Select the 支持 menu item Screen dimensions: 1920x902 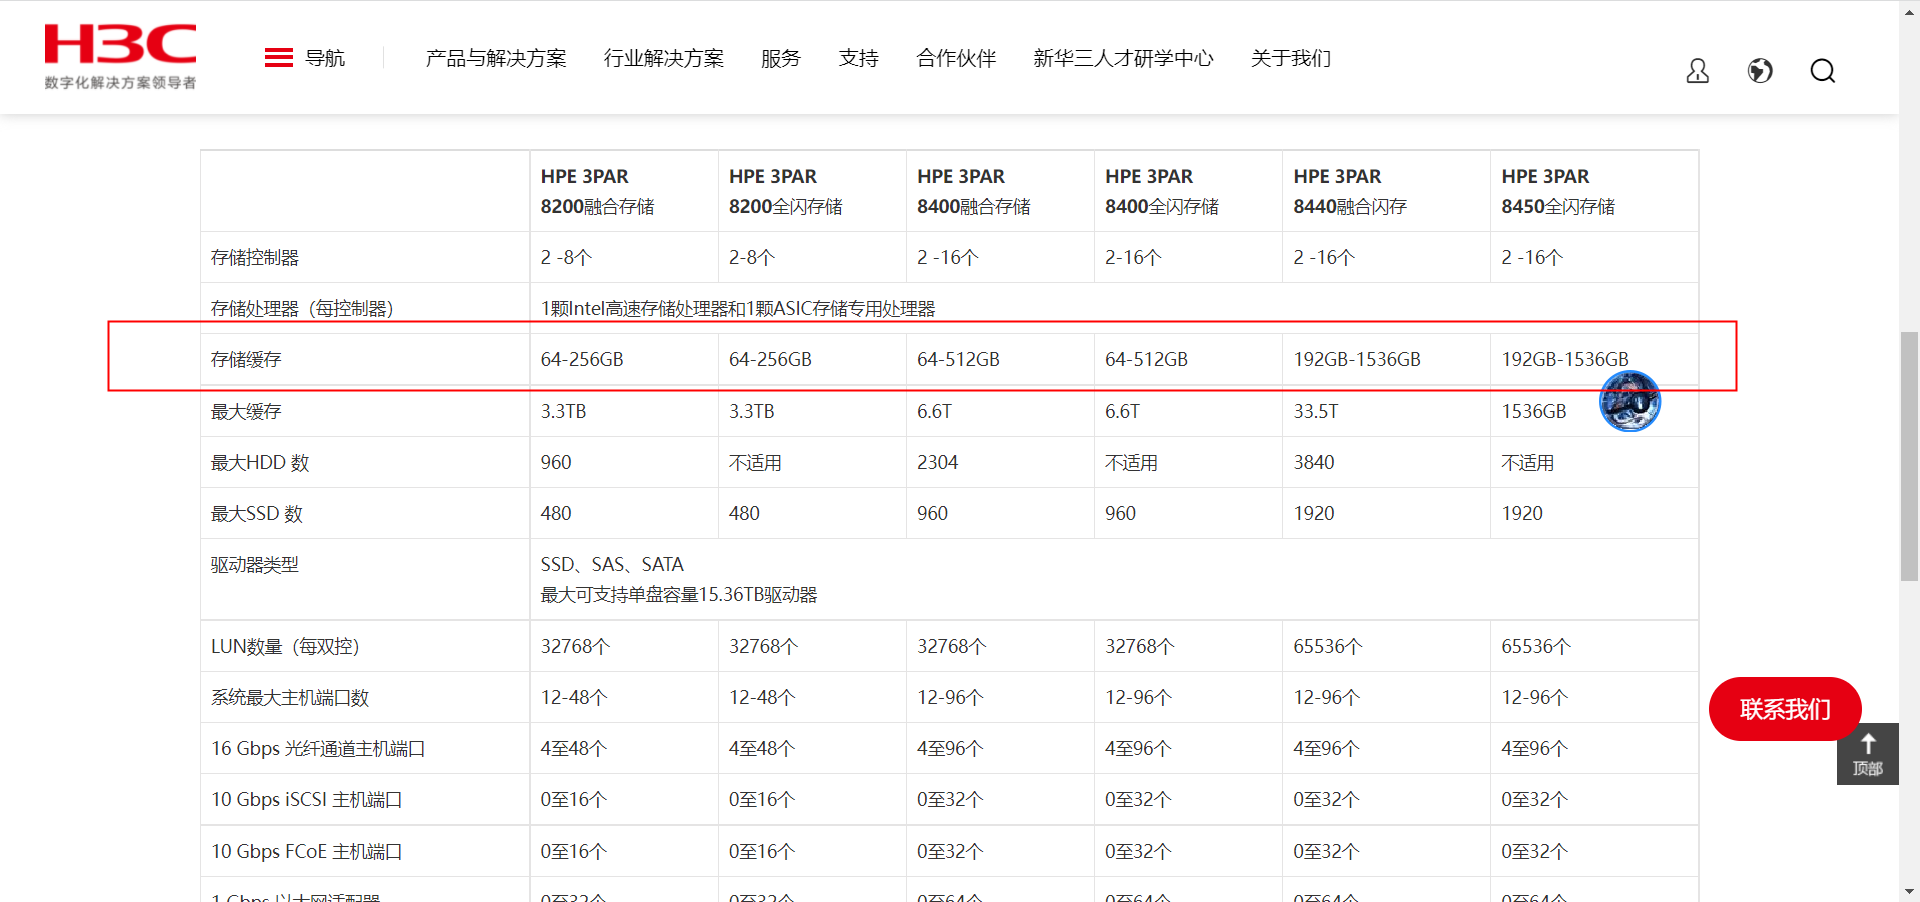point(859,58)
